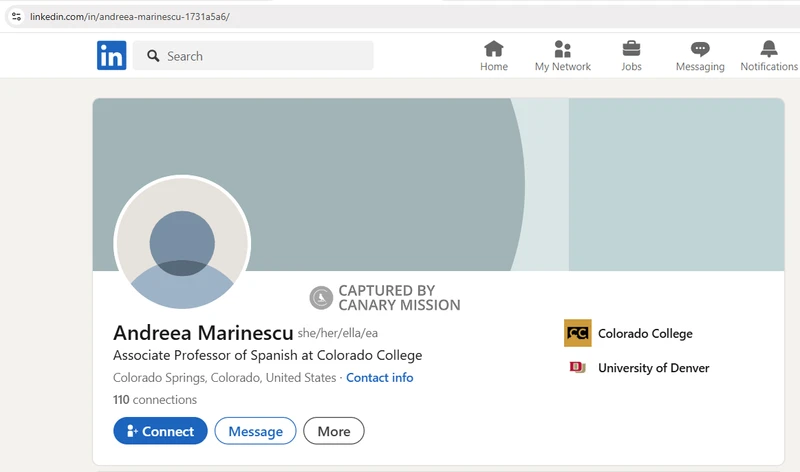This screenshot has height=472, width=800.
Task: Open the Contact info link
Action: point(380,378)
